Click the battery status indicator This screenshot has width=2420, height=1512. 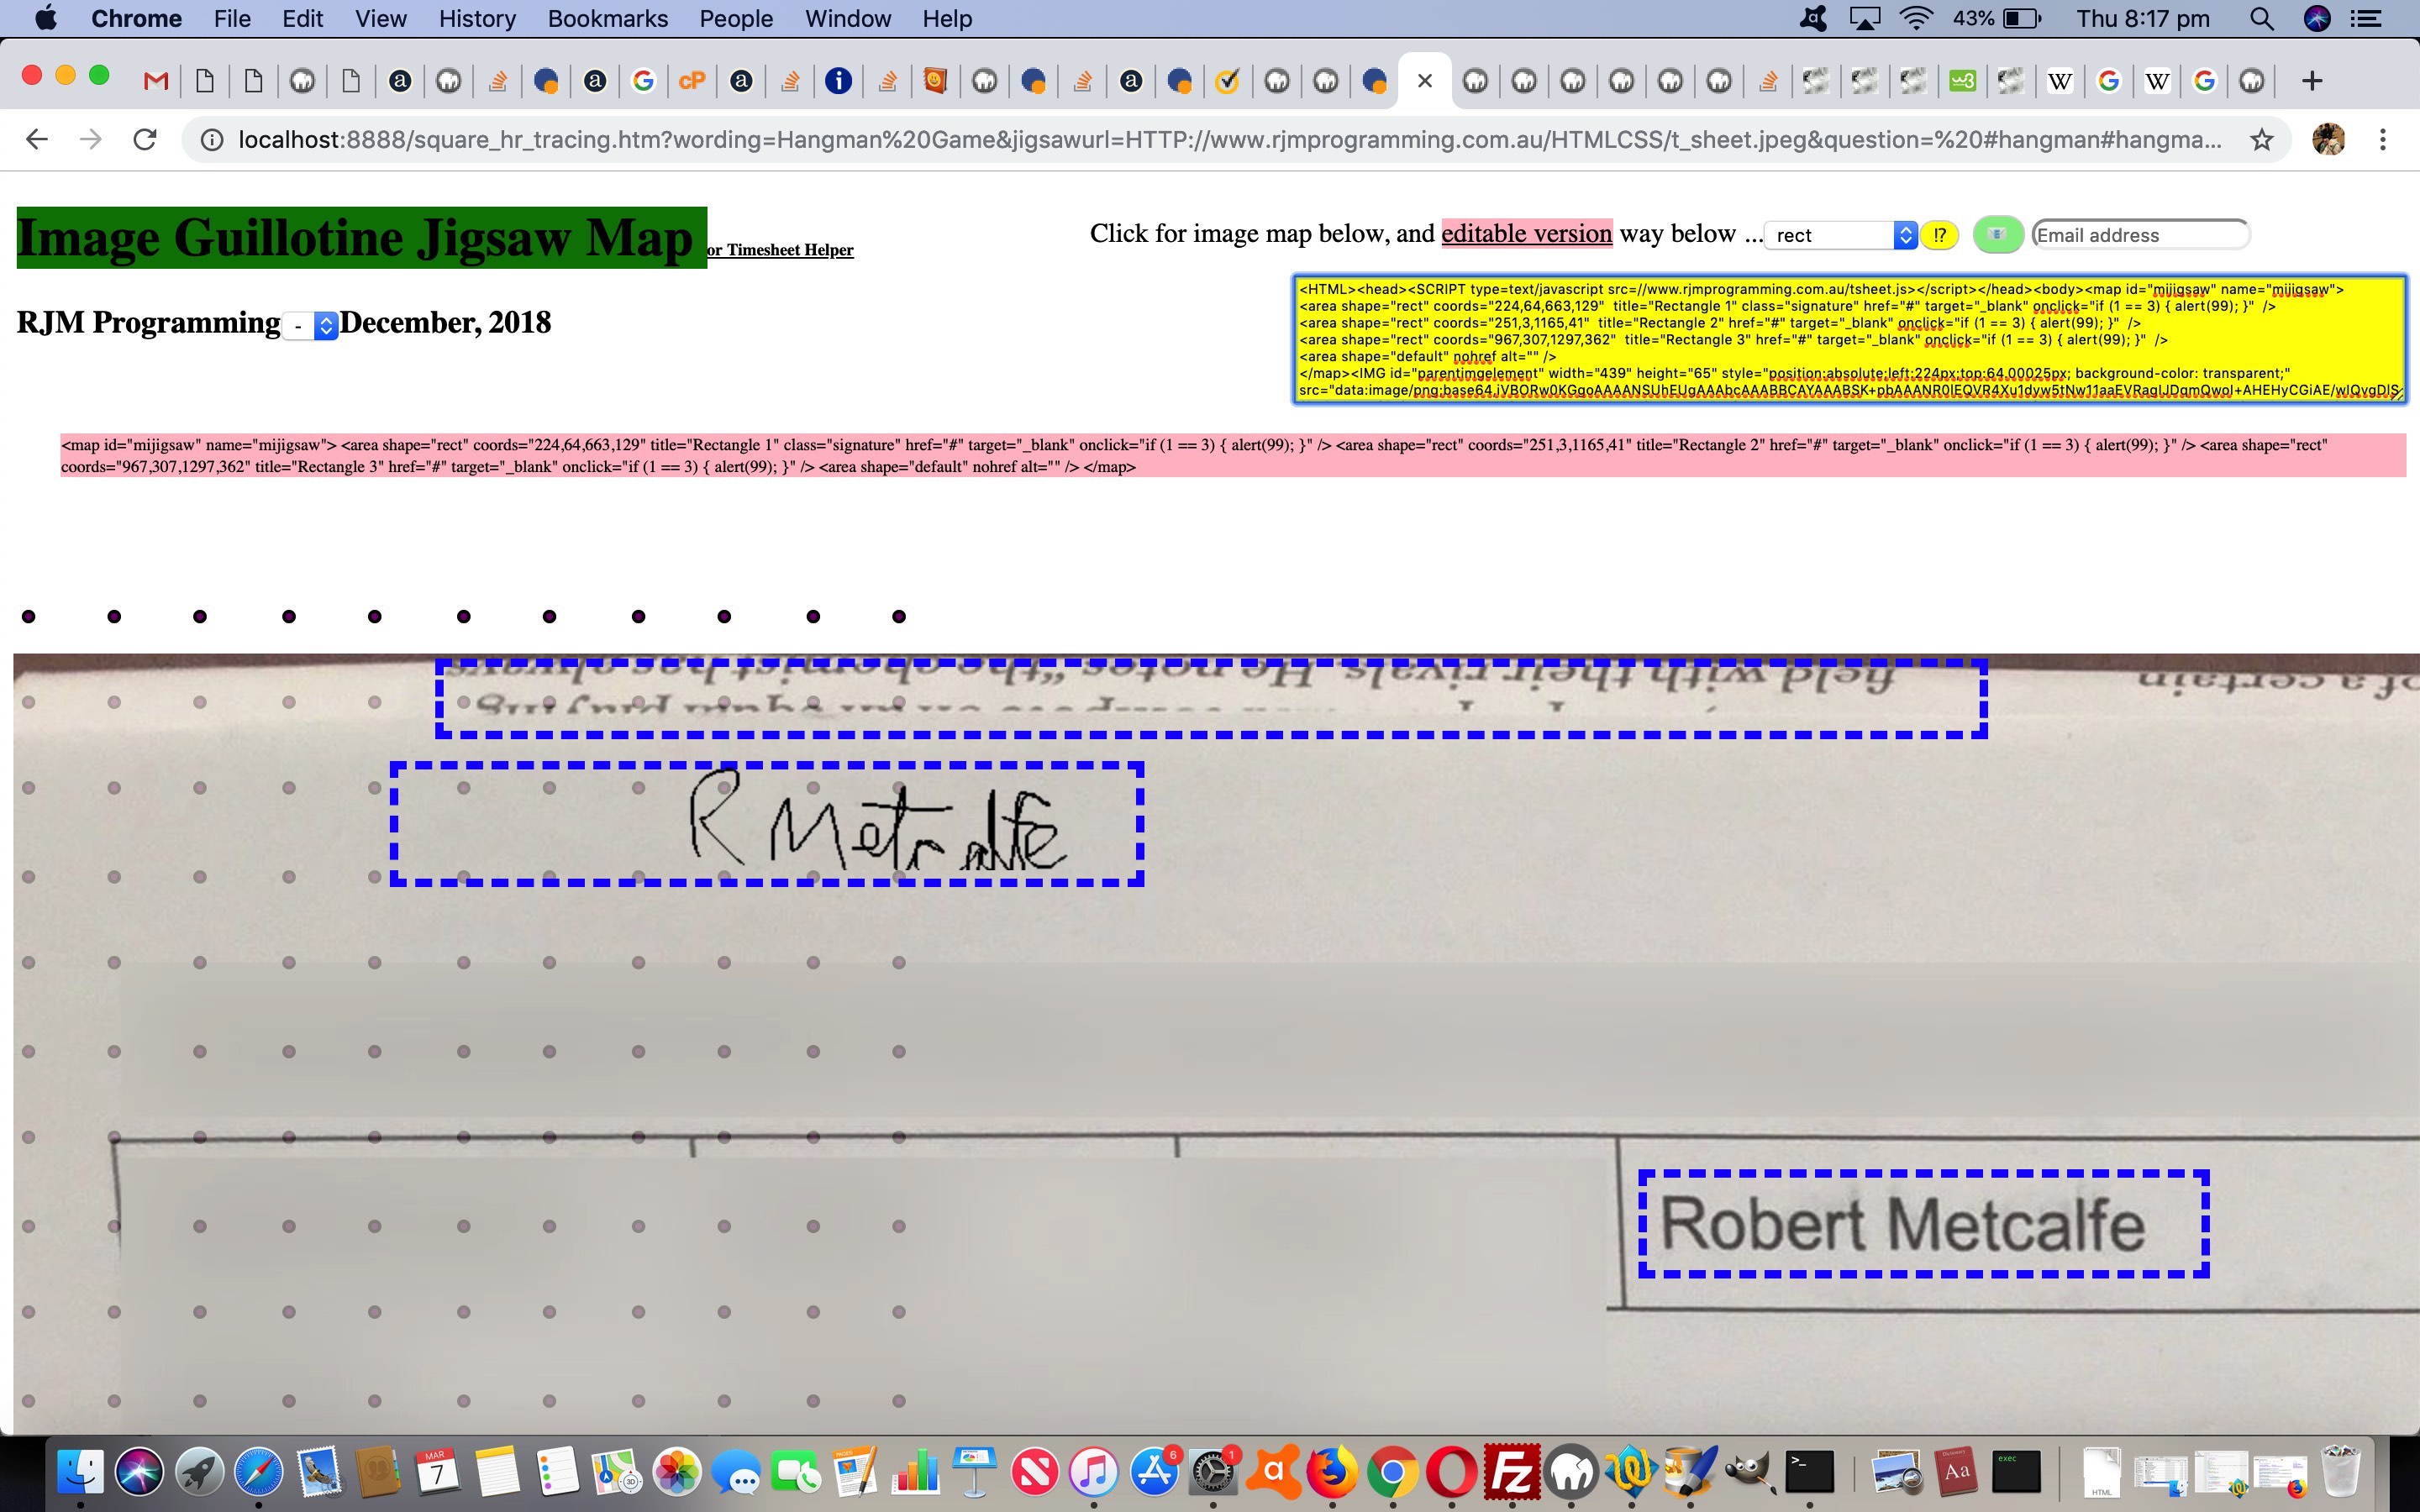click(x=1997, y=19)
